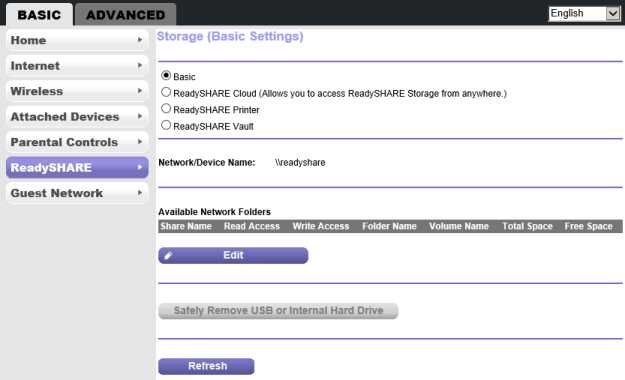The width and height of the screenshot is (625, 380).
Task: Click the Edit button
Action: pyautogui.click(x=233, y=255)
